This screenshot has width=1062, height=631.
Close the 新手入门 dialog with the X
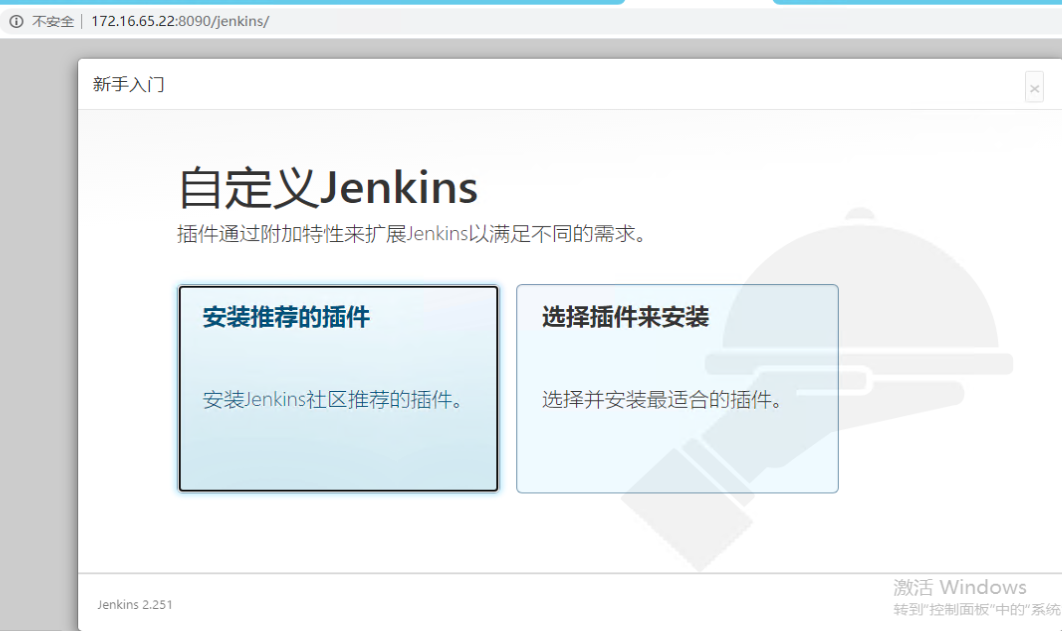pyautogui.click(x=1034, y=87)
